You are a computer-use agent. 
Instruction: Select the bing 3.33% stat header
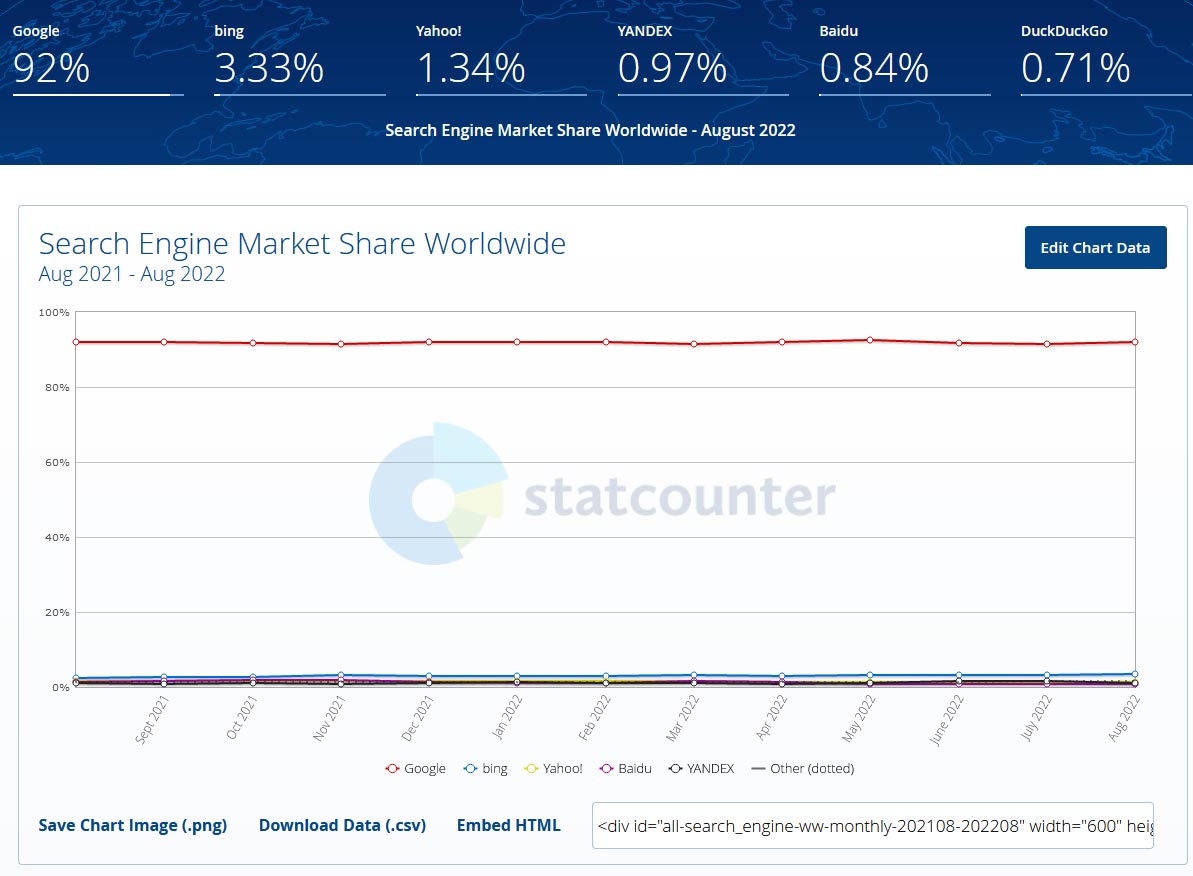(x=300, y=59)
